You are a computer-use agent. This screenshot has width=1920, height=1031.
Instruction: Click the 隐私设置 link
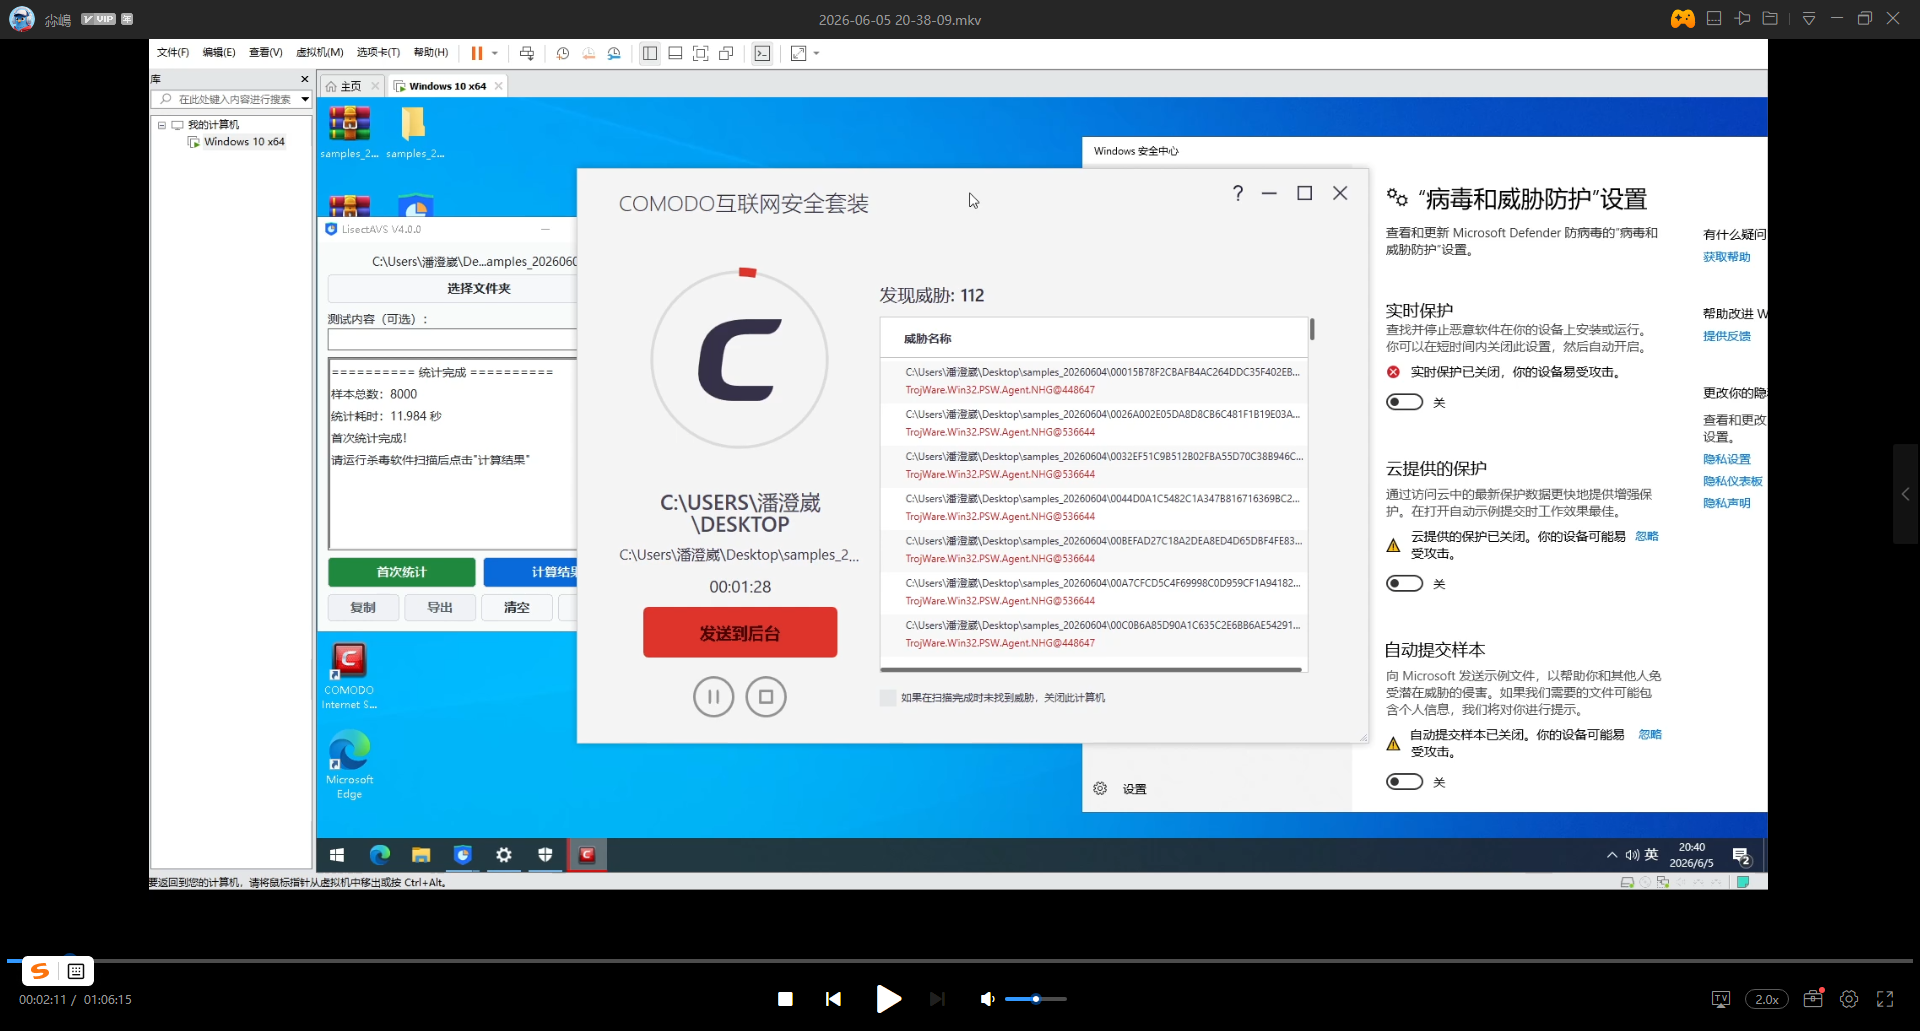click(x=1727, y=459)
